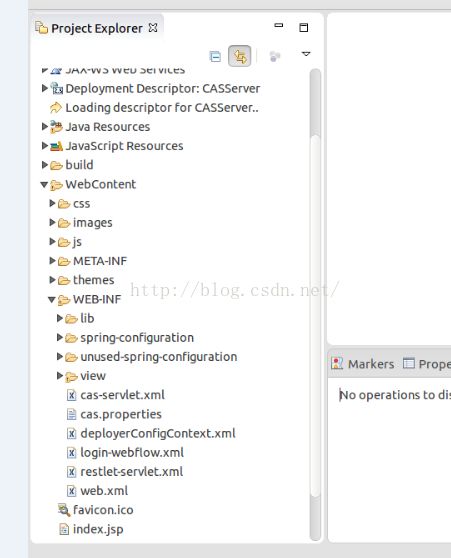The image size is (451, 558).
Task: Expand the css folder
Action: pos(52,203)
